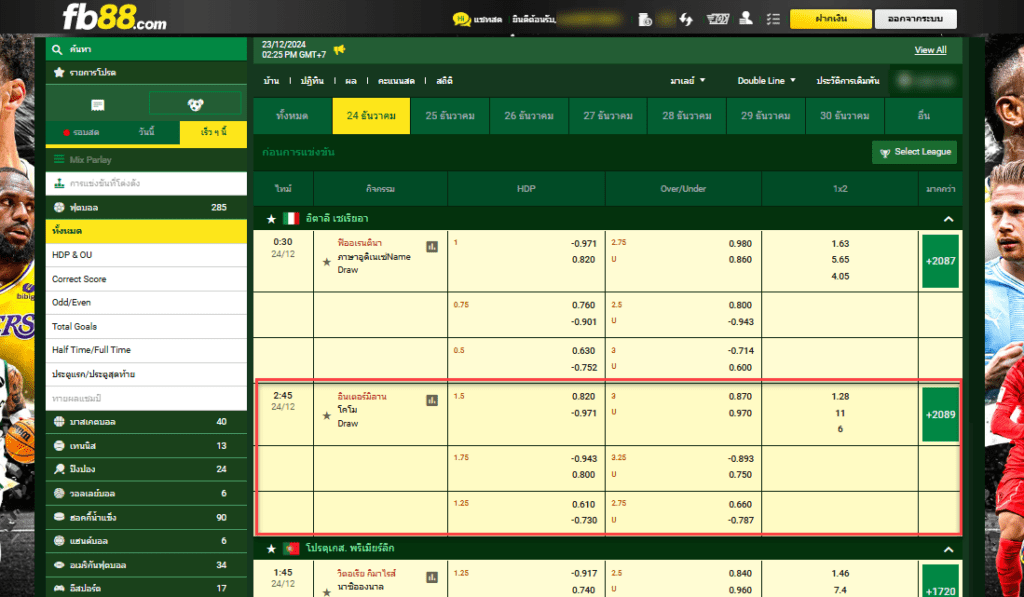Collapse the Portugal Primeira Liga section
This screenshot has width=1024, height=597.
click(x=948, y=549)
